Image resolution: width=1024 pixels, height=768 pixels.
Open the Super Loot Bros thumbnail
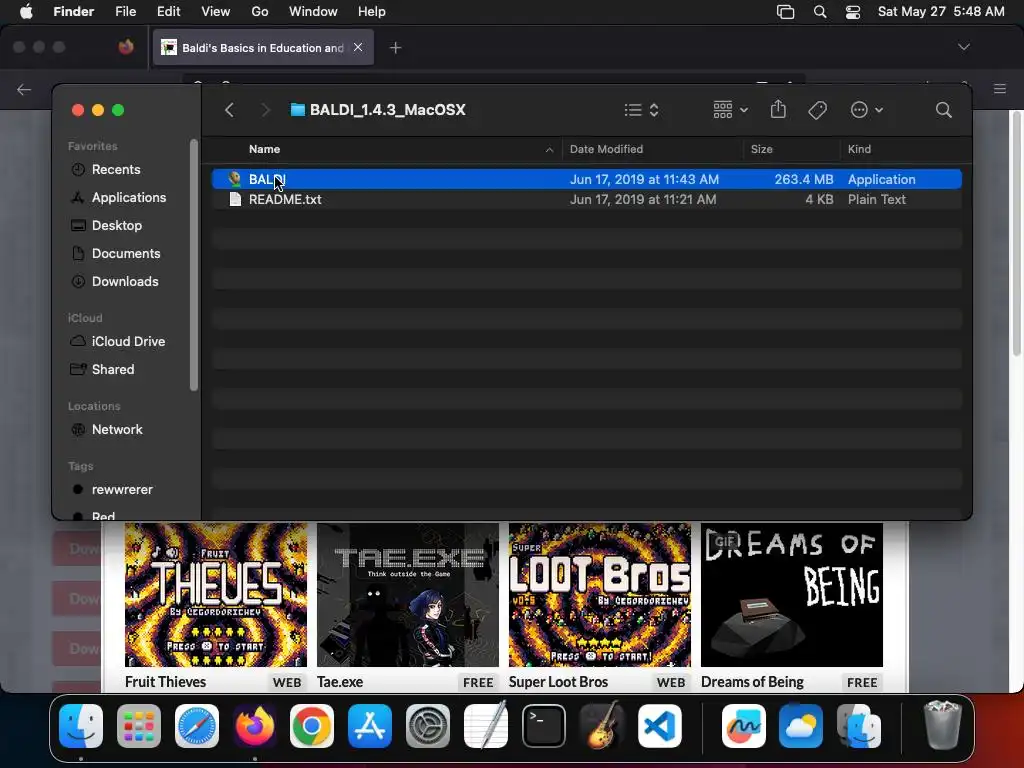coord(600,594)
